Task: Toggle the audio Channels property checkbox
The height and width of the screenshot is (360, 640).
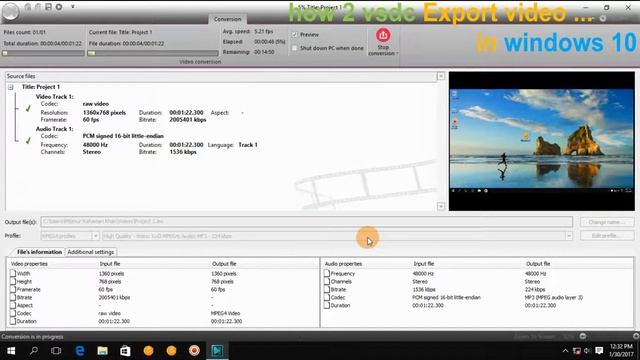Action: [327, 282]
